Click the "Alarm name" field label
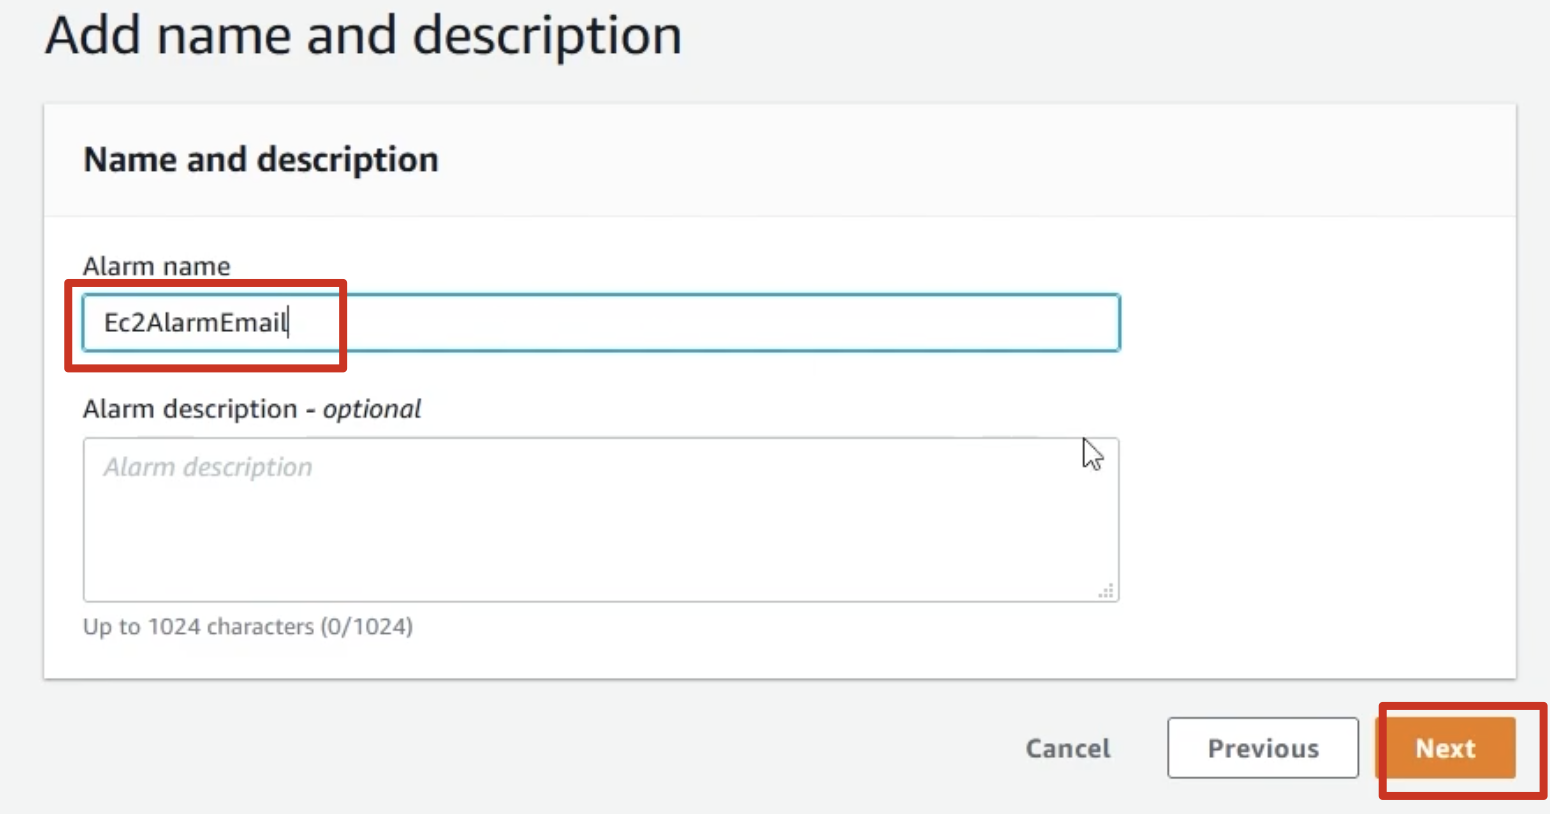The height and width of the screenshot is (814, 1550). point(157,266)
